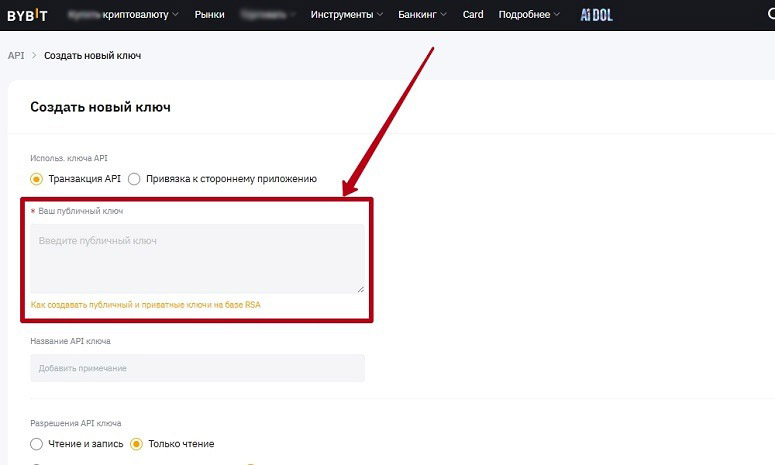Expand the Банкинг dropdown menu
Viewport: 775px width, 465px height.
pyautogui.click(x=426, y=15)
